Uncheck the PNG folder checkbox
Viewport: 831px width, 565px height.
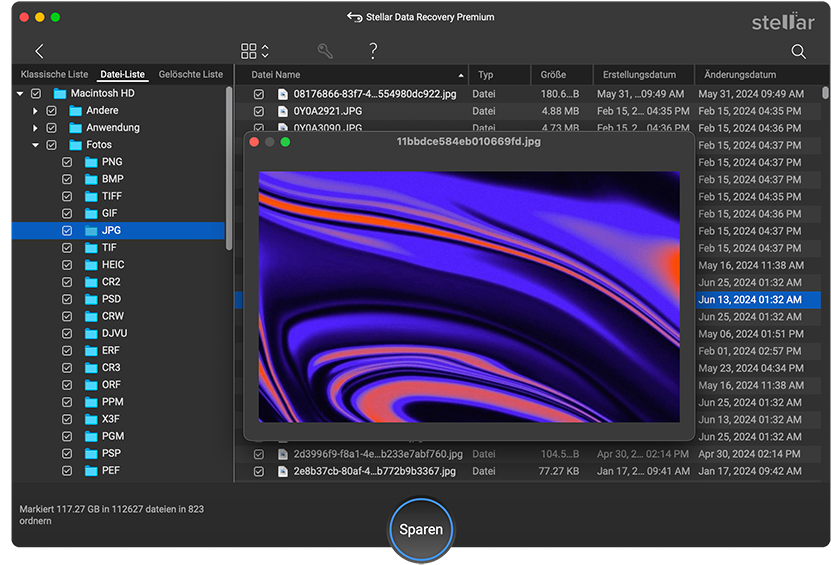coord(67,162)
